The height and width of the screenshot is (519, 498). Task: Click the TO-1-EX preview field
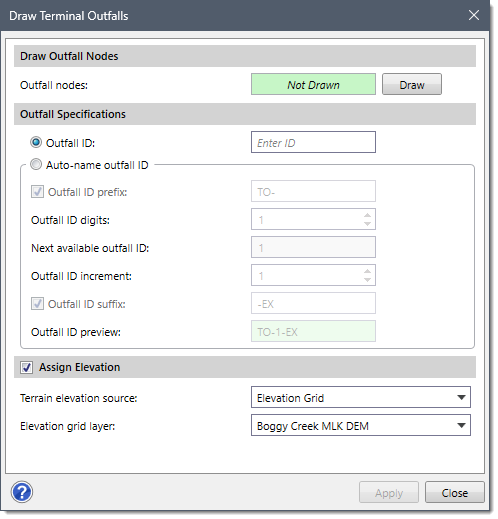(x=313, y=331)
